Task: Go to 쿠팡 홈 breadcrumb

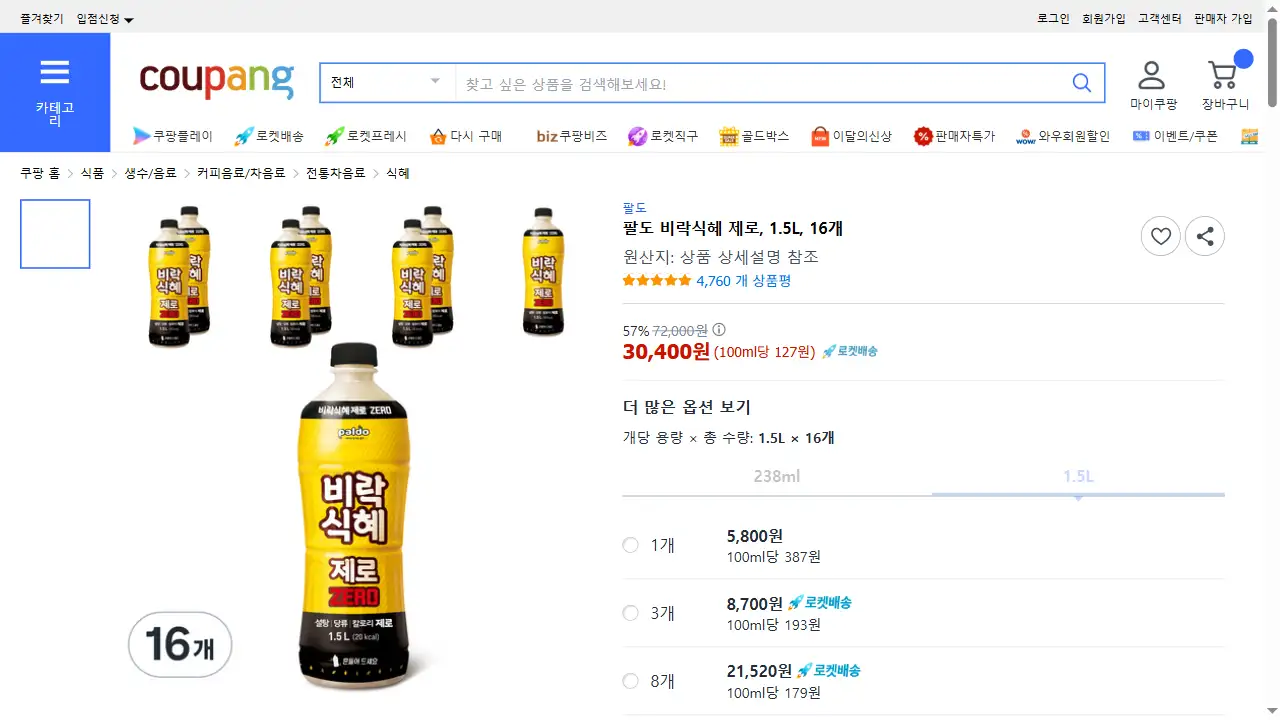Action: click(40, 173)
